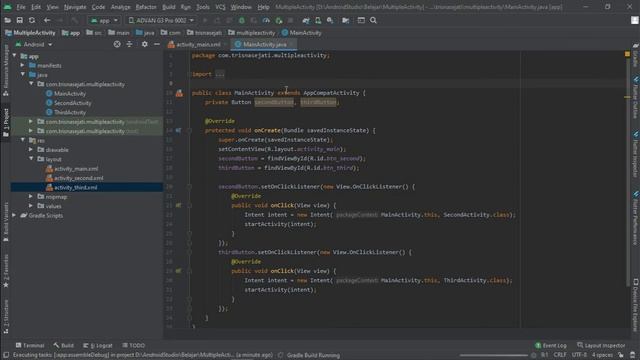This screenshot has width=640, height=360.
Task: Click the run gutter icon beside class MainActivity
Action: 179,93
